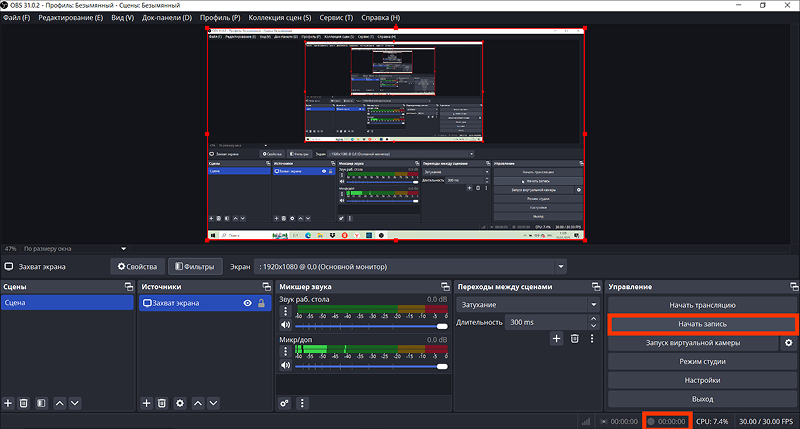The image size is (800, 429).
Task: Click the connection signal icon in status bar
Action: coord(586,421)
